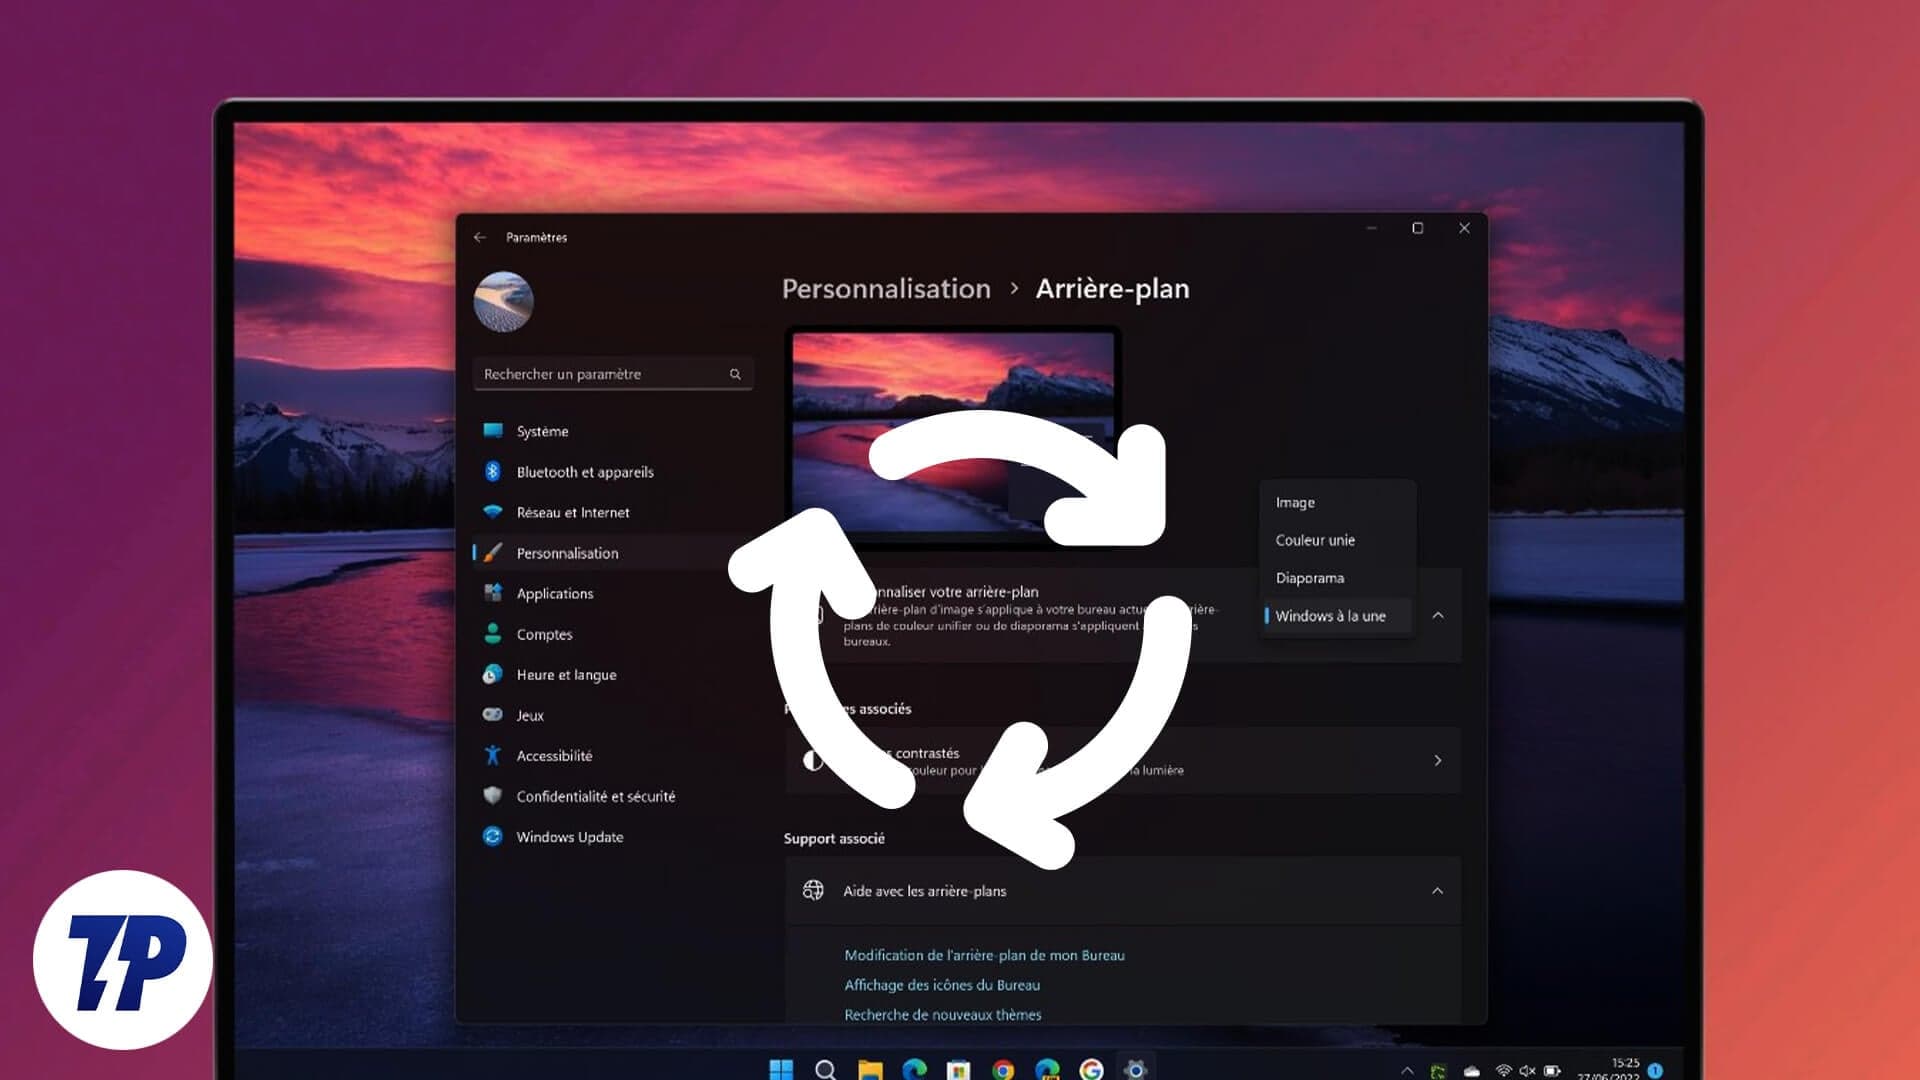Image resolution: width=1920 pixels, height=1080 pixels.
Task: Open Bluetooth et appareils settings
Action: (584, 472)
